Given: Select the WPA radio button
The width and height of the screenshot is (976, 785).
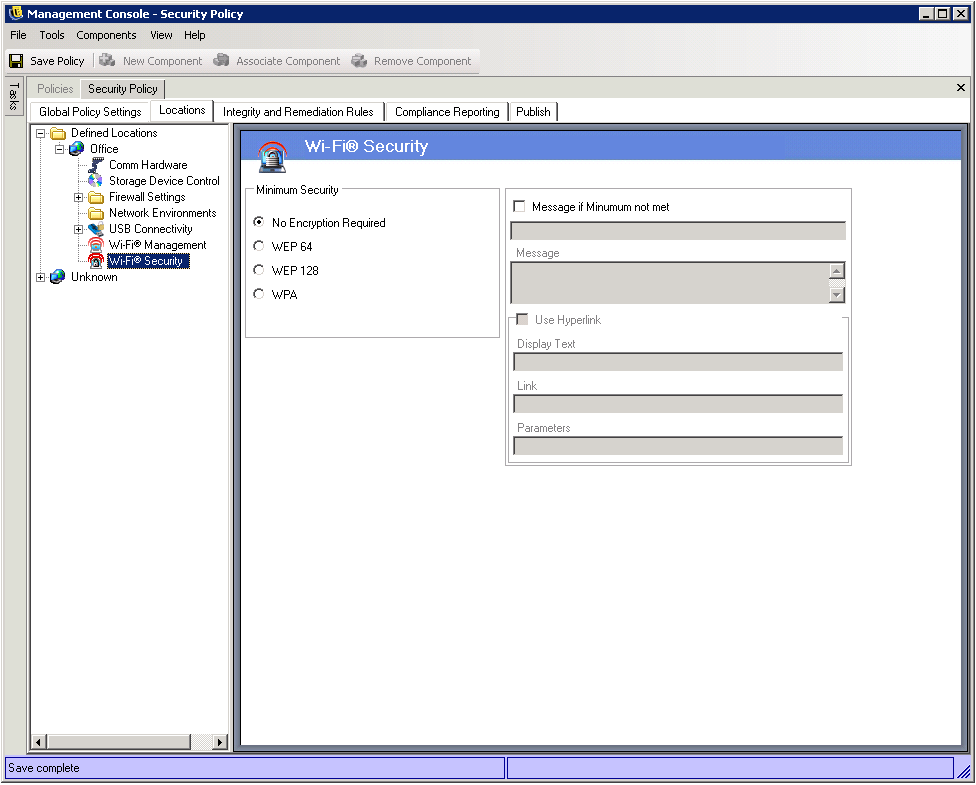Looking at the screenshot, I should (259, 293).
